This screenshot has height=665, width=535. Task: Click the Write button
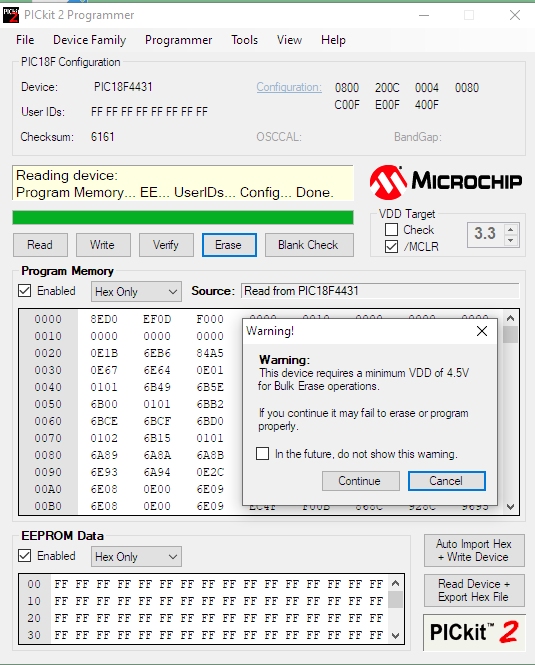[x=103, y=245]
